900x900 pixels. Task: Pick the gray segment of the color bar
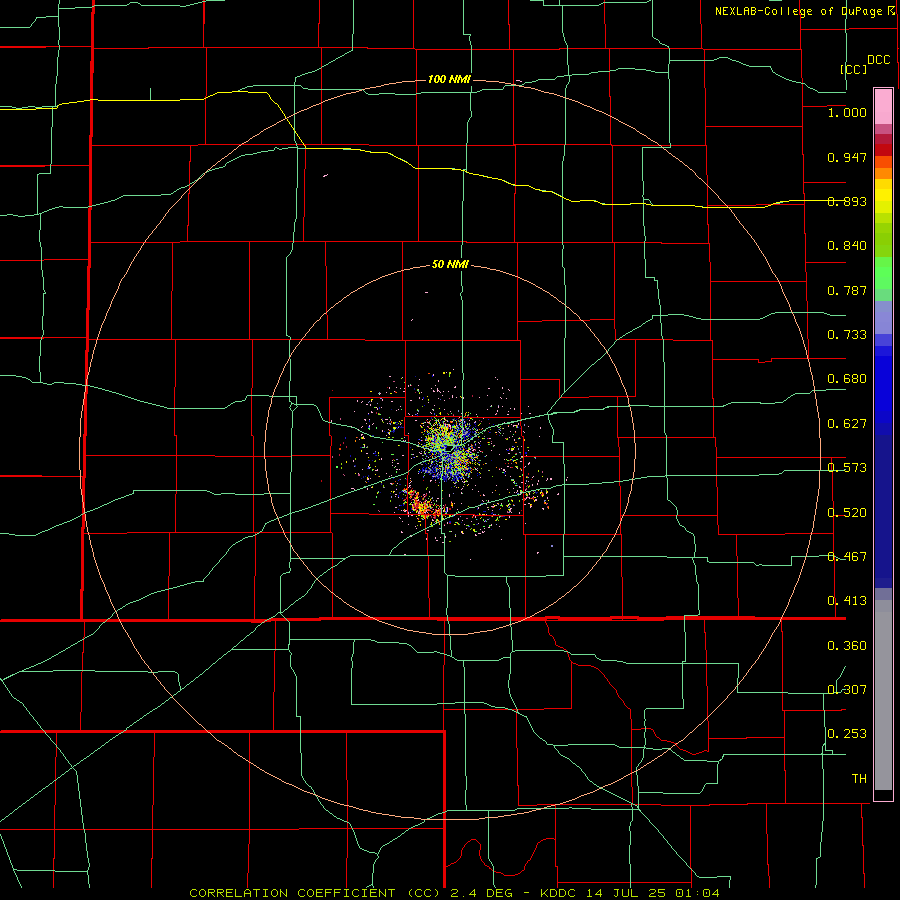(x=883, y=695)
